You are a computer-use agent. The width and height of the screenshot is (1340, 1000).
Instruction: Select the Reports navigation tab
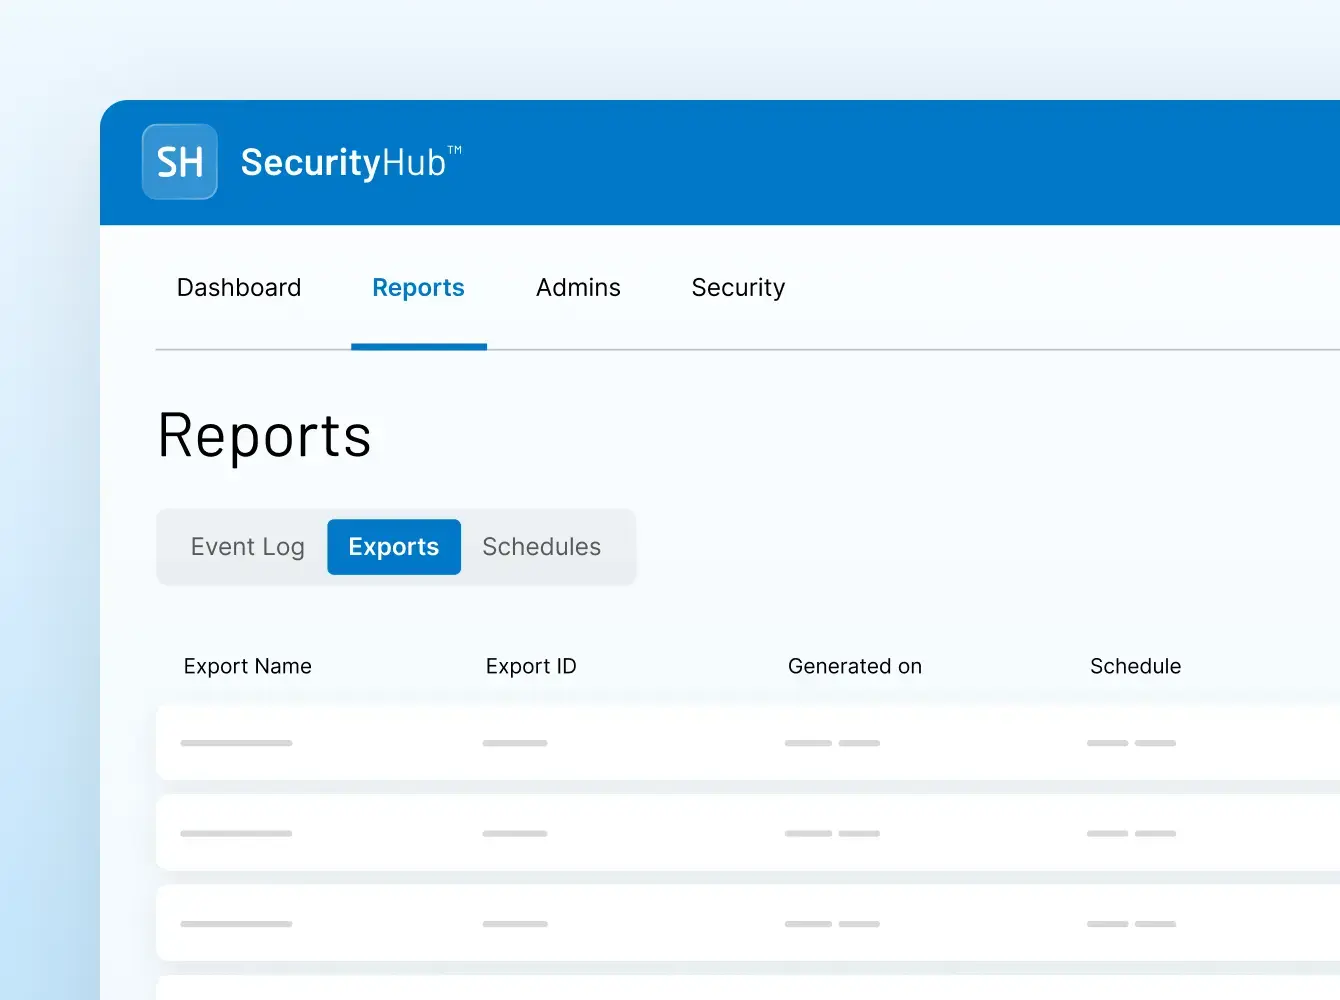click(x=418, y=287)
